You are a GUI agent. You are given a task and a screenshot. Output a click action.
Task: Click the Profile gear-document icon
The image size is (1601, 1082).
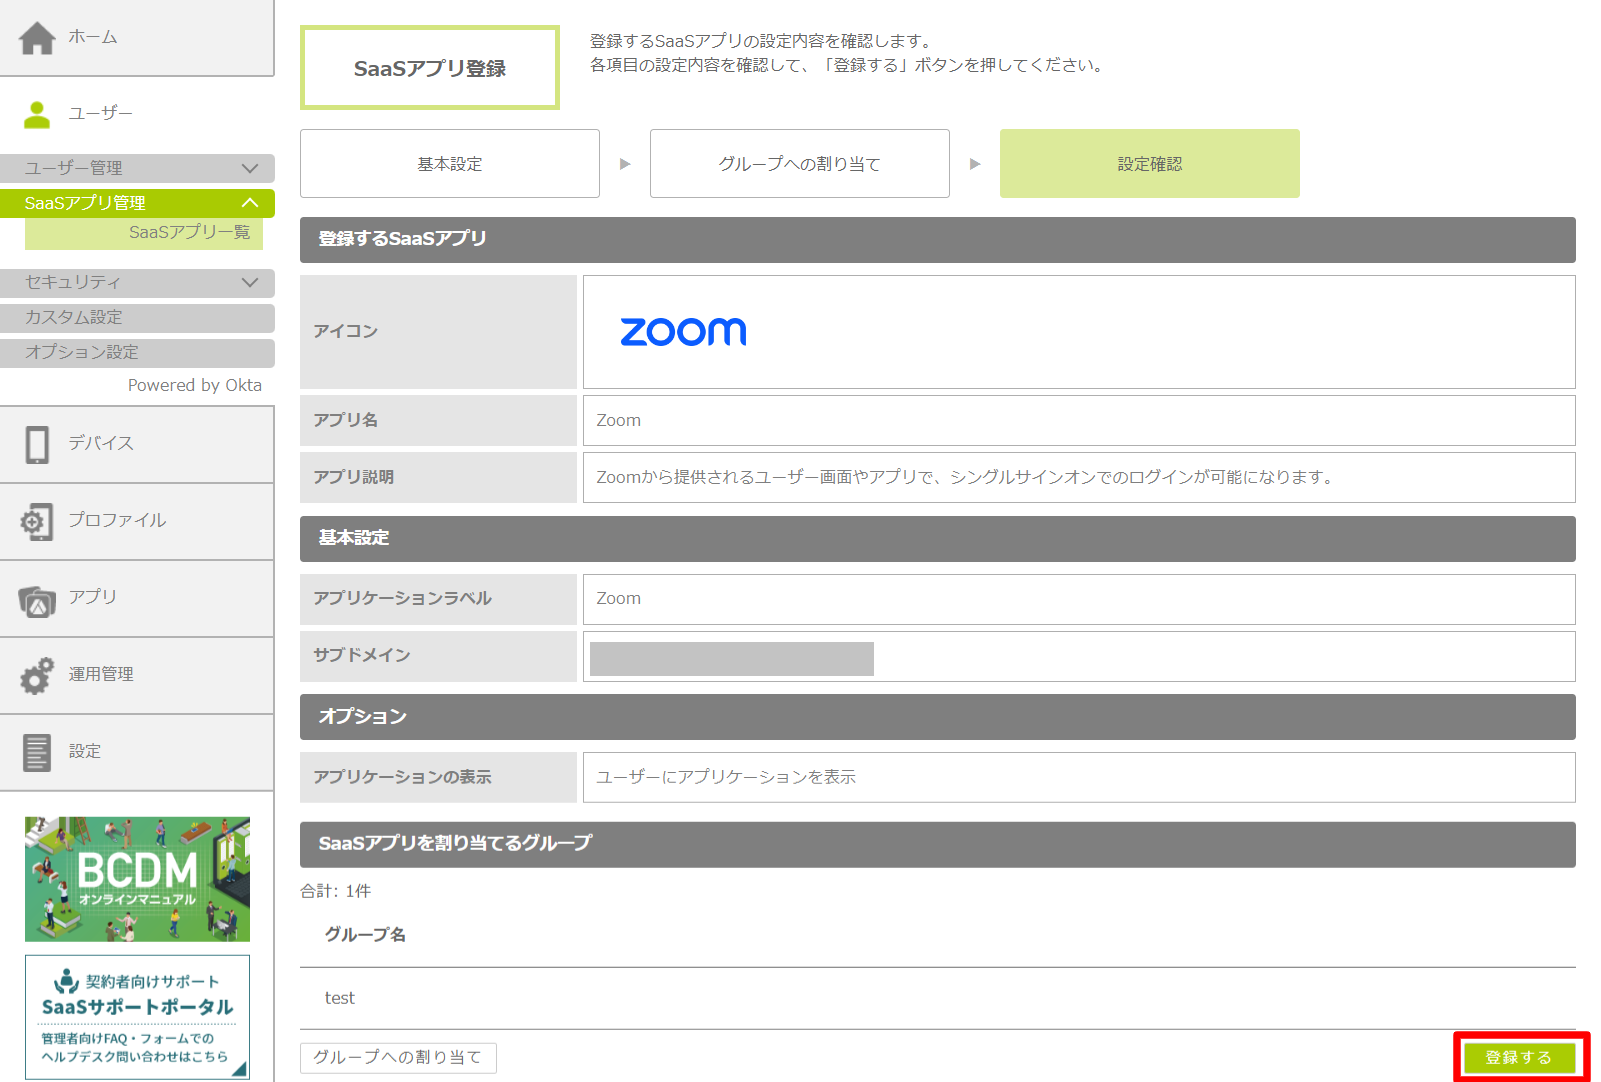pos(37,521)
